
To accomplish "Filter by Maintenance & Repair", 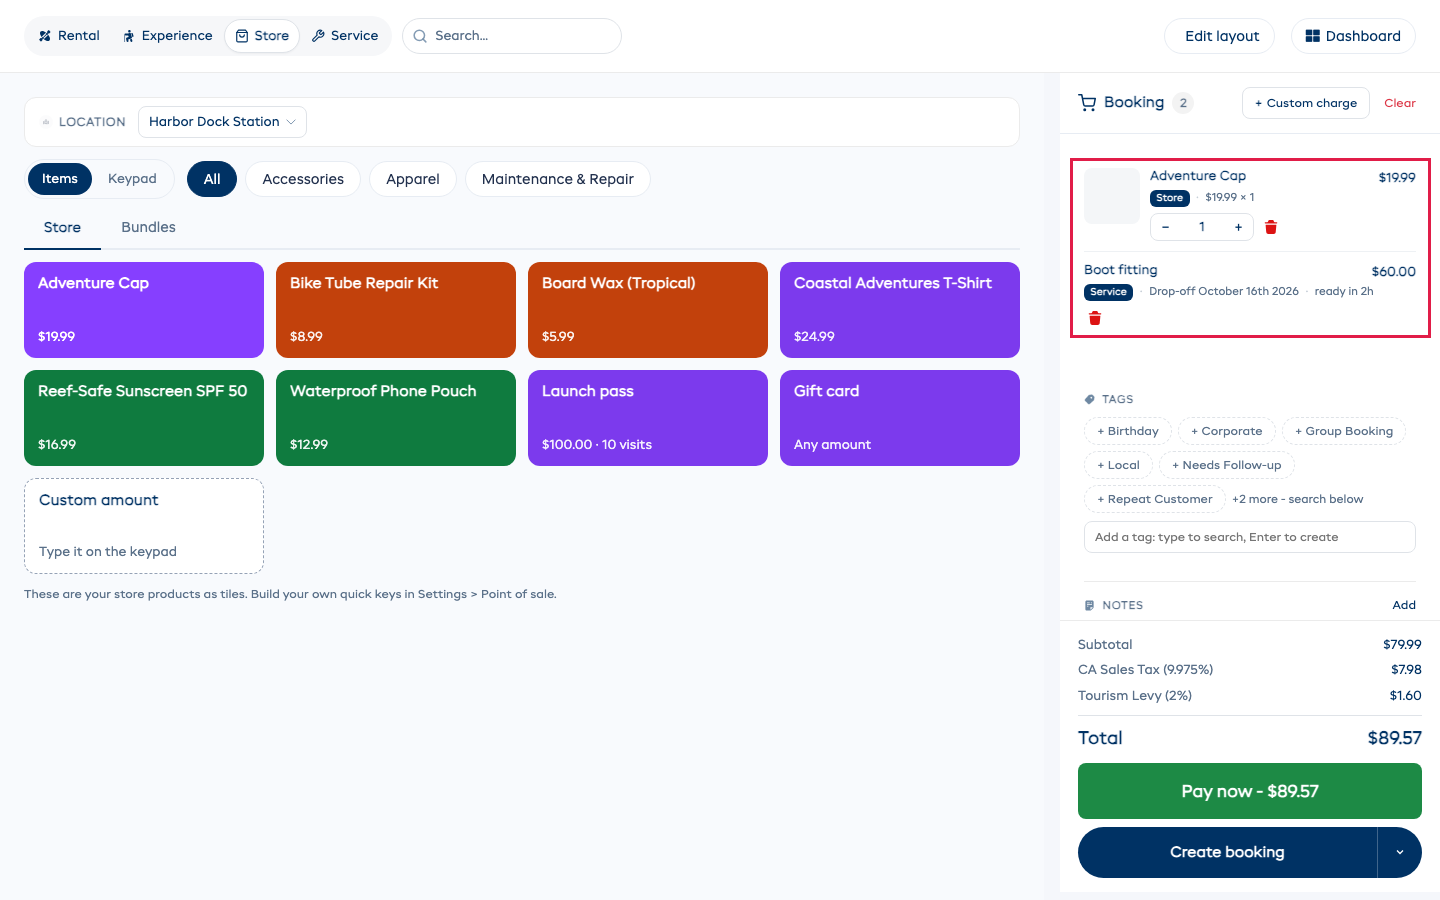I will (558, 179).
